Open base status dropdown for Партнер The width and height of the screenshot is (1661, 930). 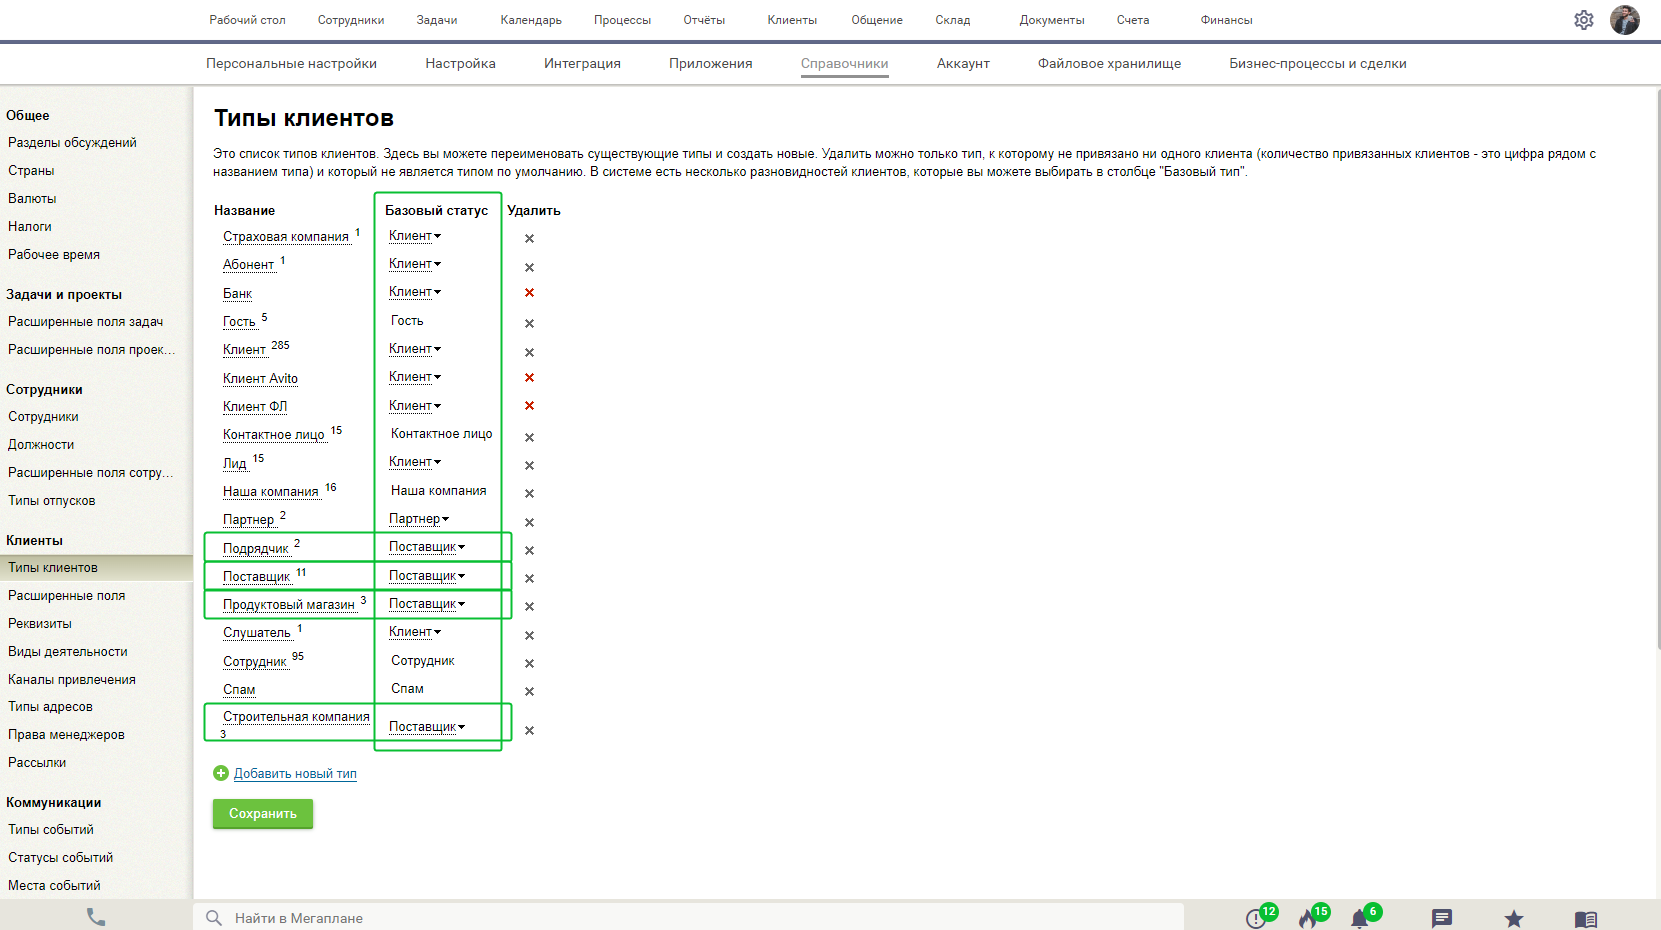click(419, 519)
